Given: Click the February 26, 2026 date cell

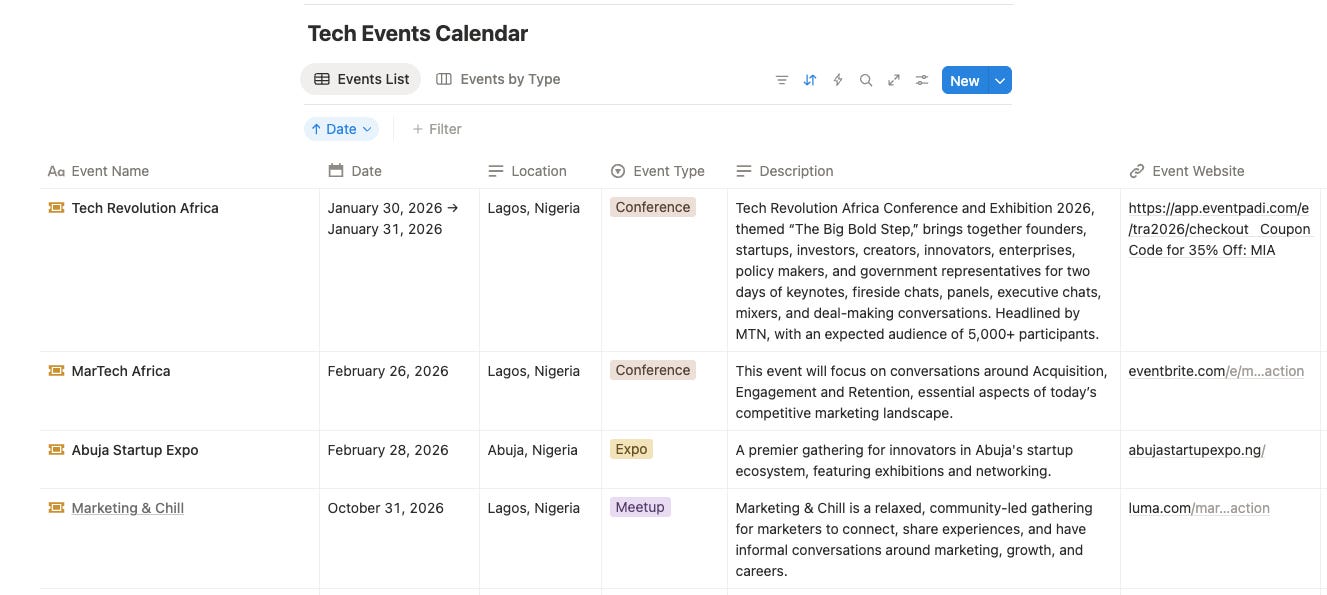Looking at the screenshot, I should pyautogui.click(x=388, y=371).
